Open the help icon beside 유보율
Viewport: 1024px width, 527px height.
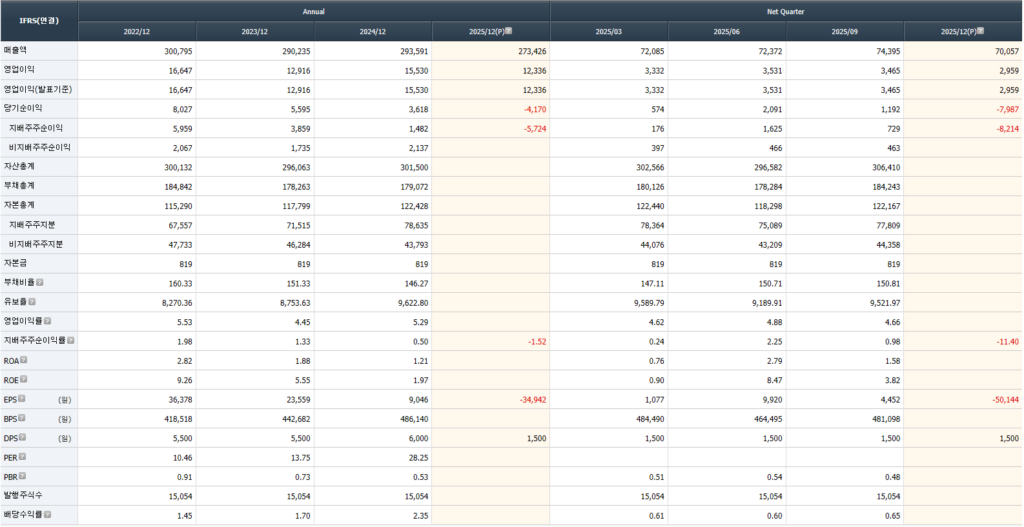(32, 302)
